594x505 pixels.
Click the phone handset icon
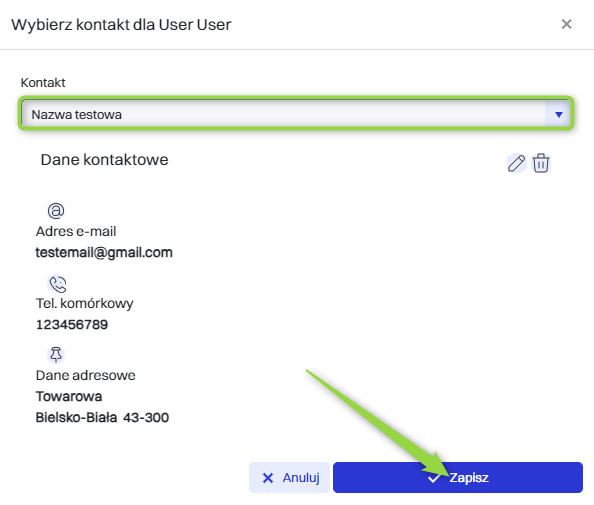58,284
